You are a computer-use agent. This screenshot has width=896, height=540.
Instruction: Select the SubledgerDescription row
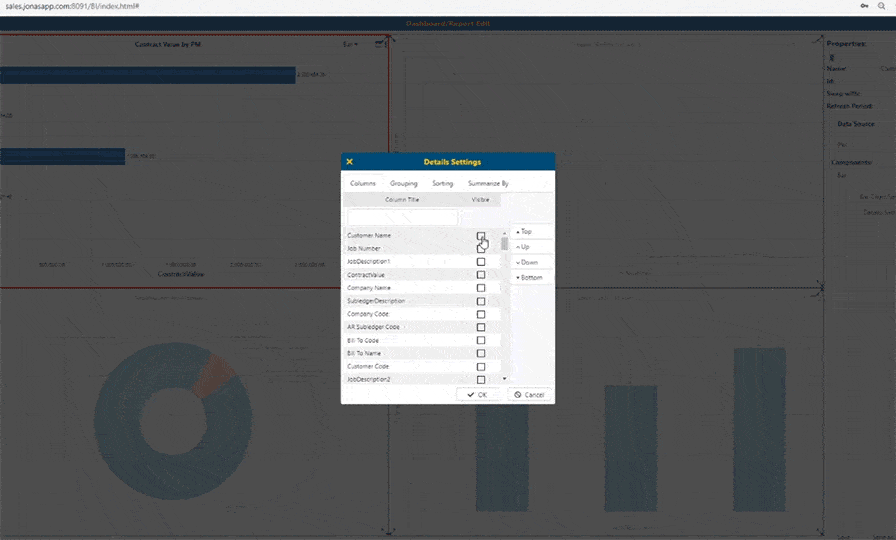422,301
